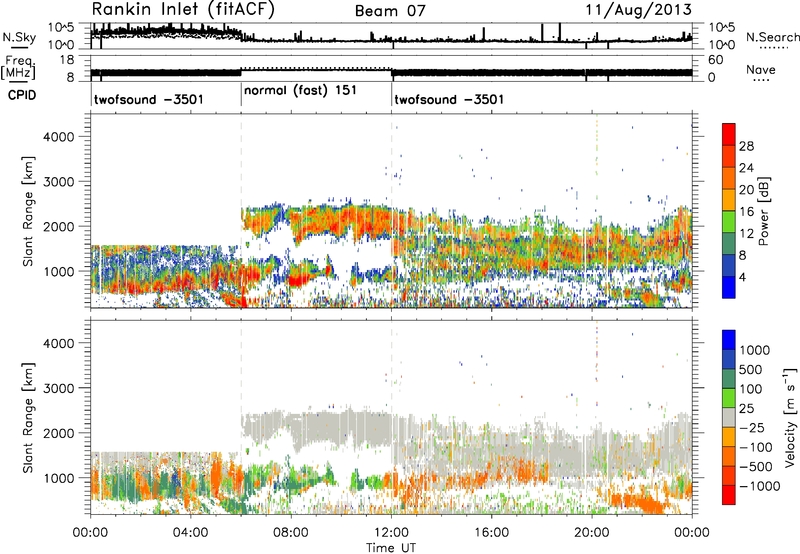The width and height of the screenshot is (800, 554).
Task: Click the 'Nave' legend label
Action: tap(761, 69)
